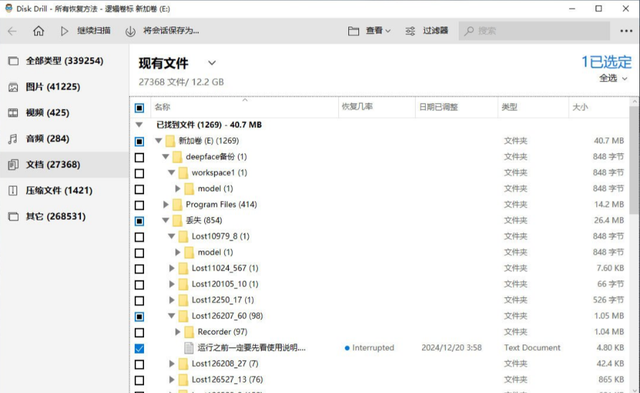The image size is (640, 393).
Task: Focus the search input field
Action: coord(534,31)
